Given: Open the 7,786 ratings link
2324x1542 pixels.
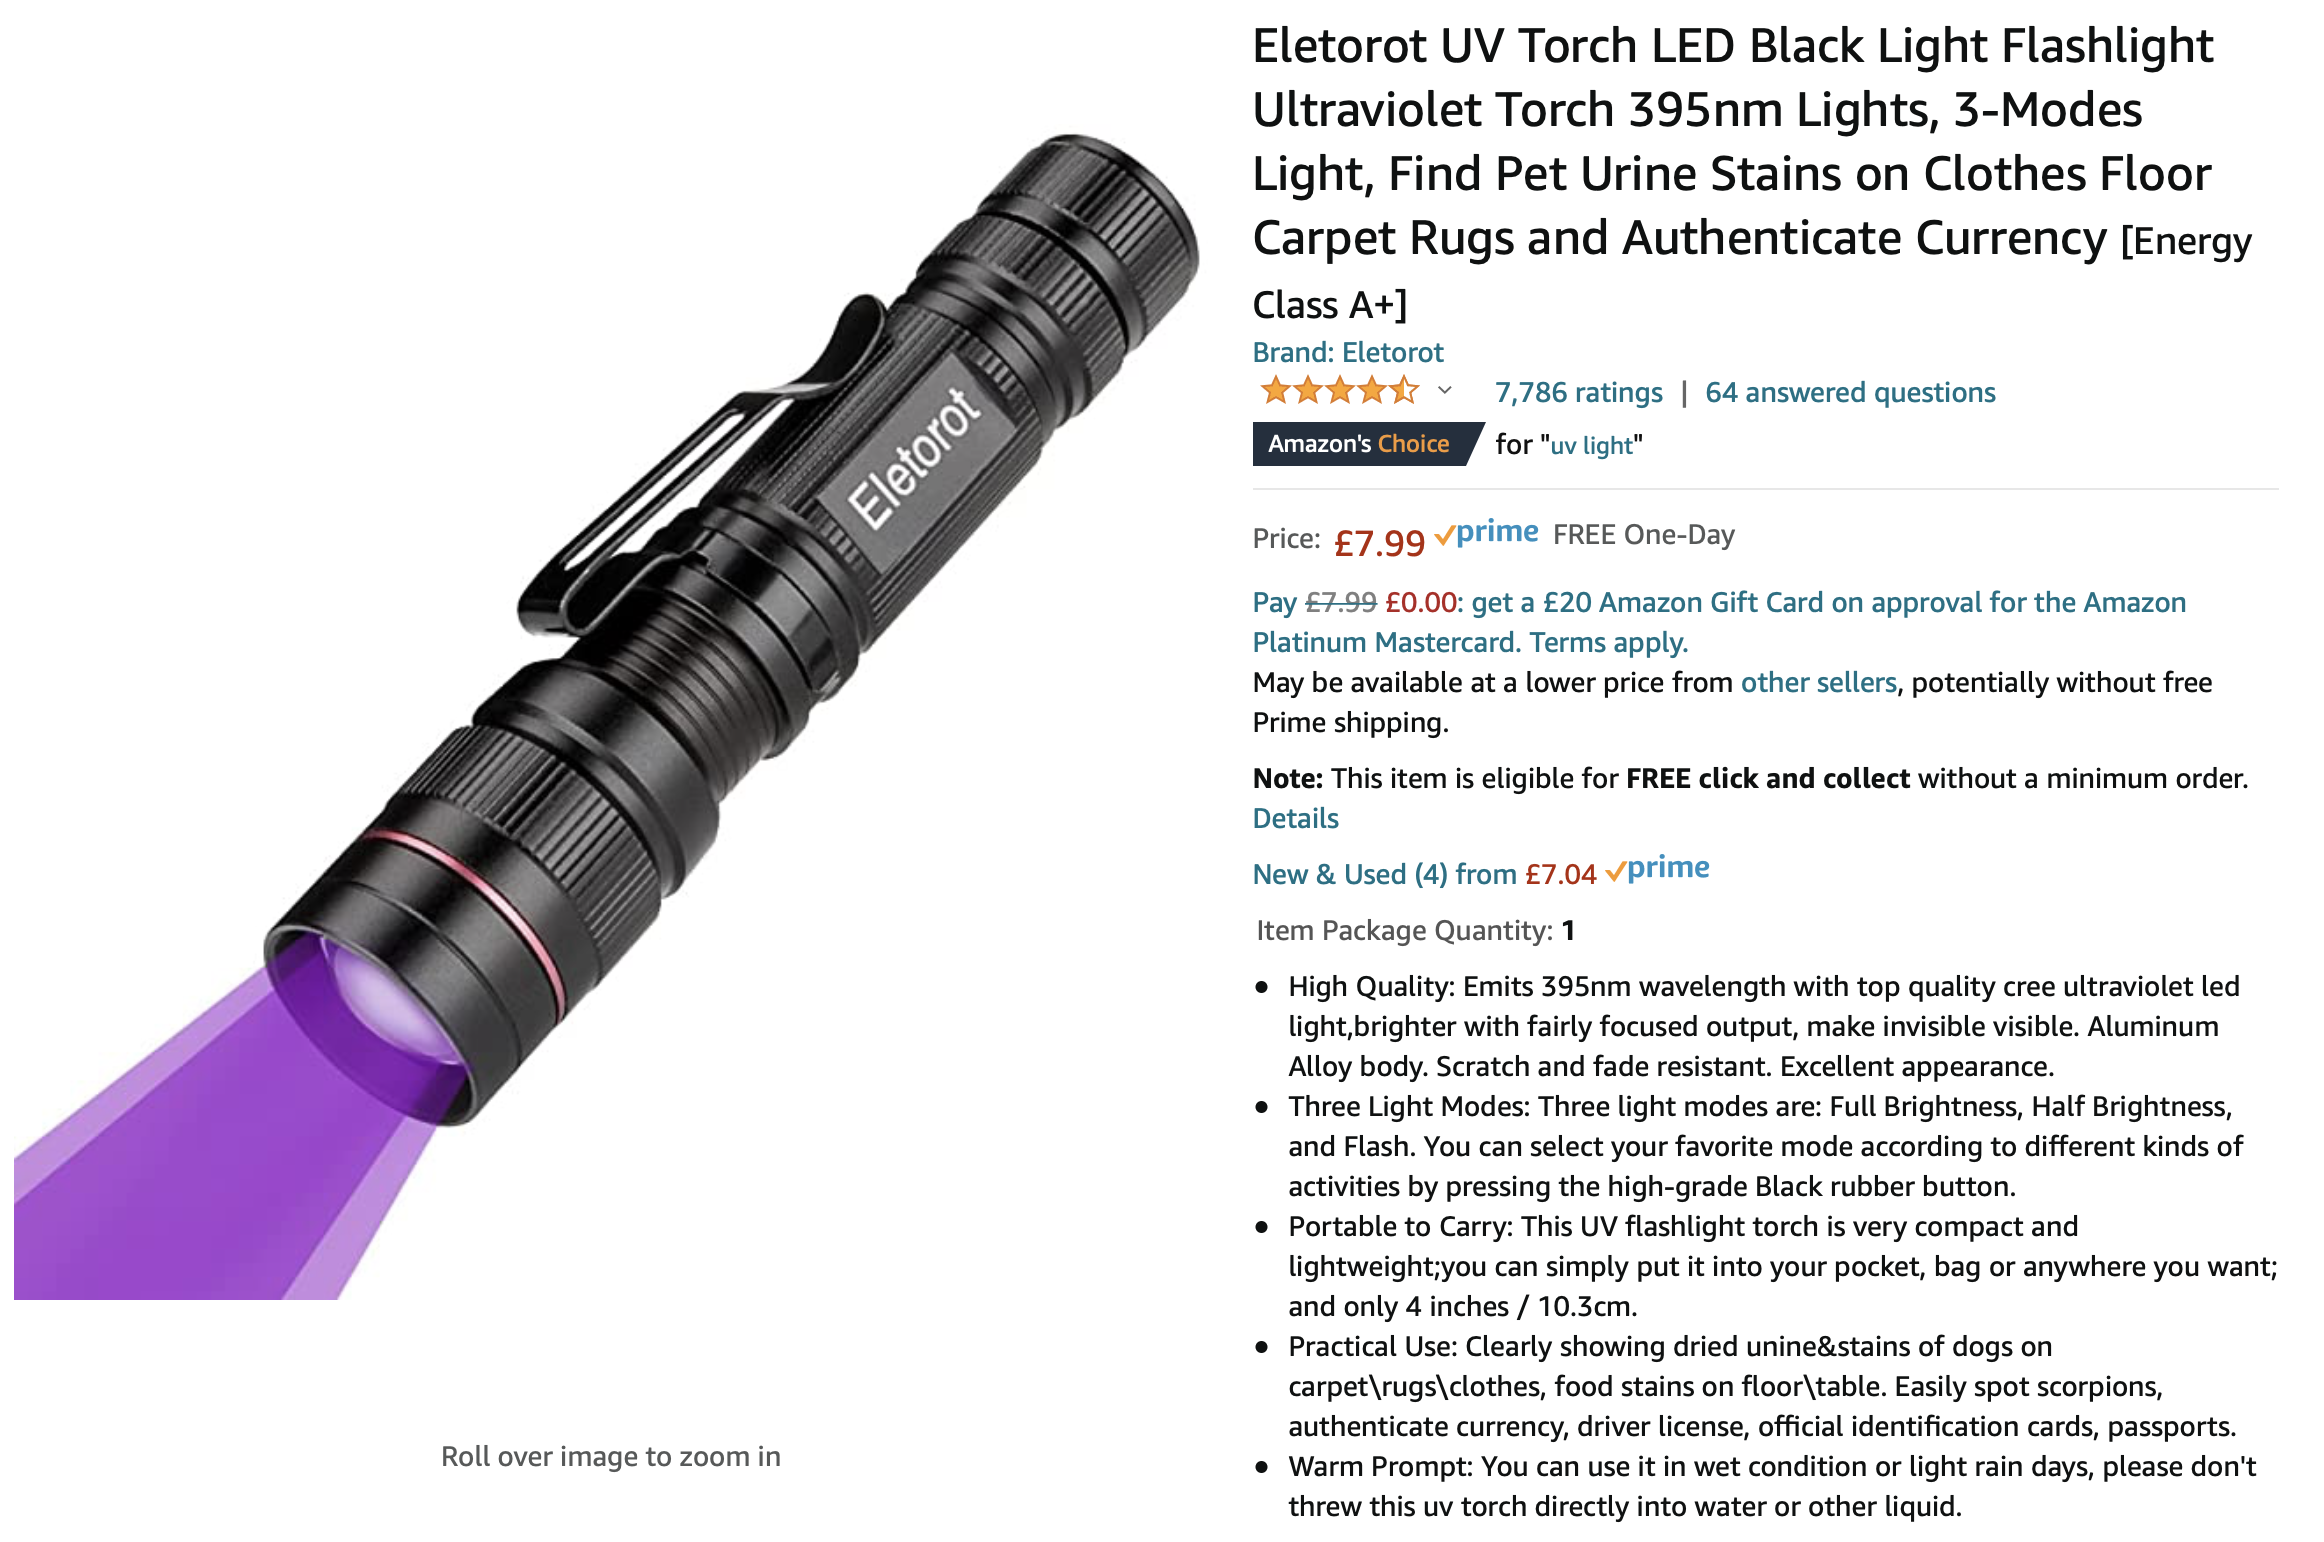Looking at the screenshot, I should [1578, 392].
